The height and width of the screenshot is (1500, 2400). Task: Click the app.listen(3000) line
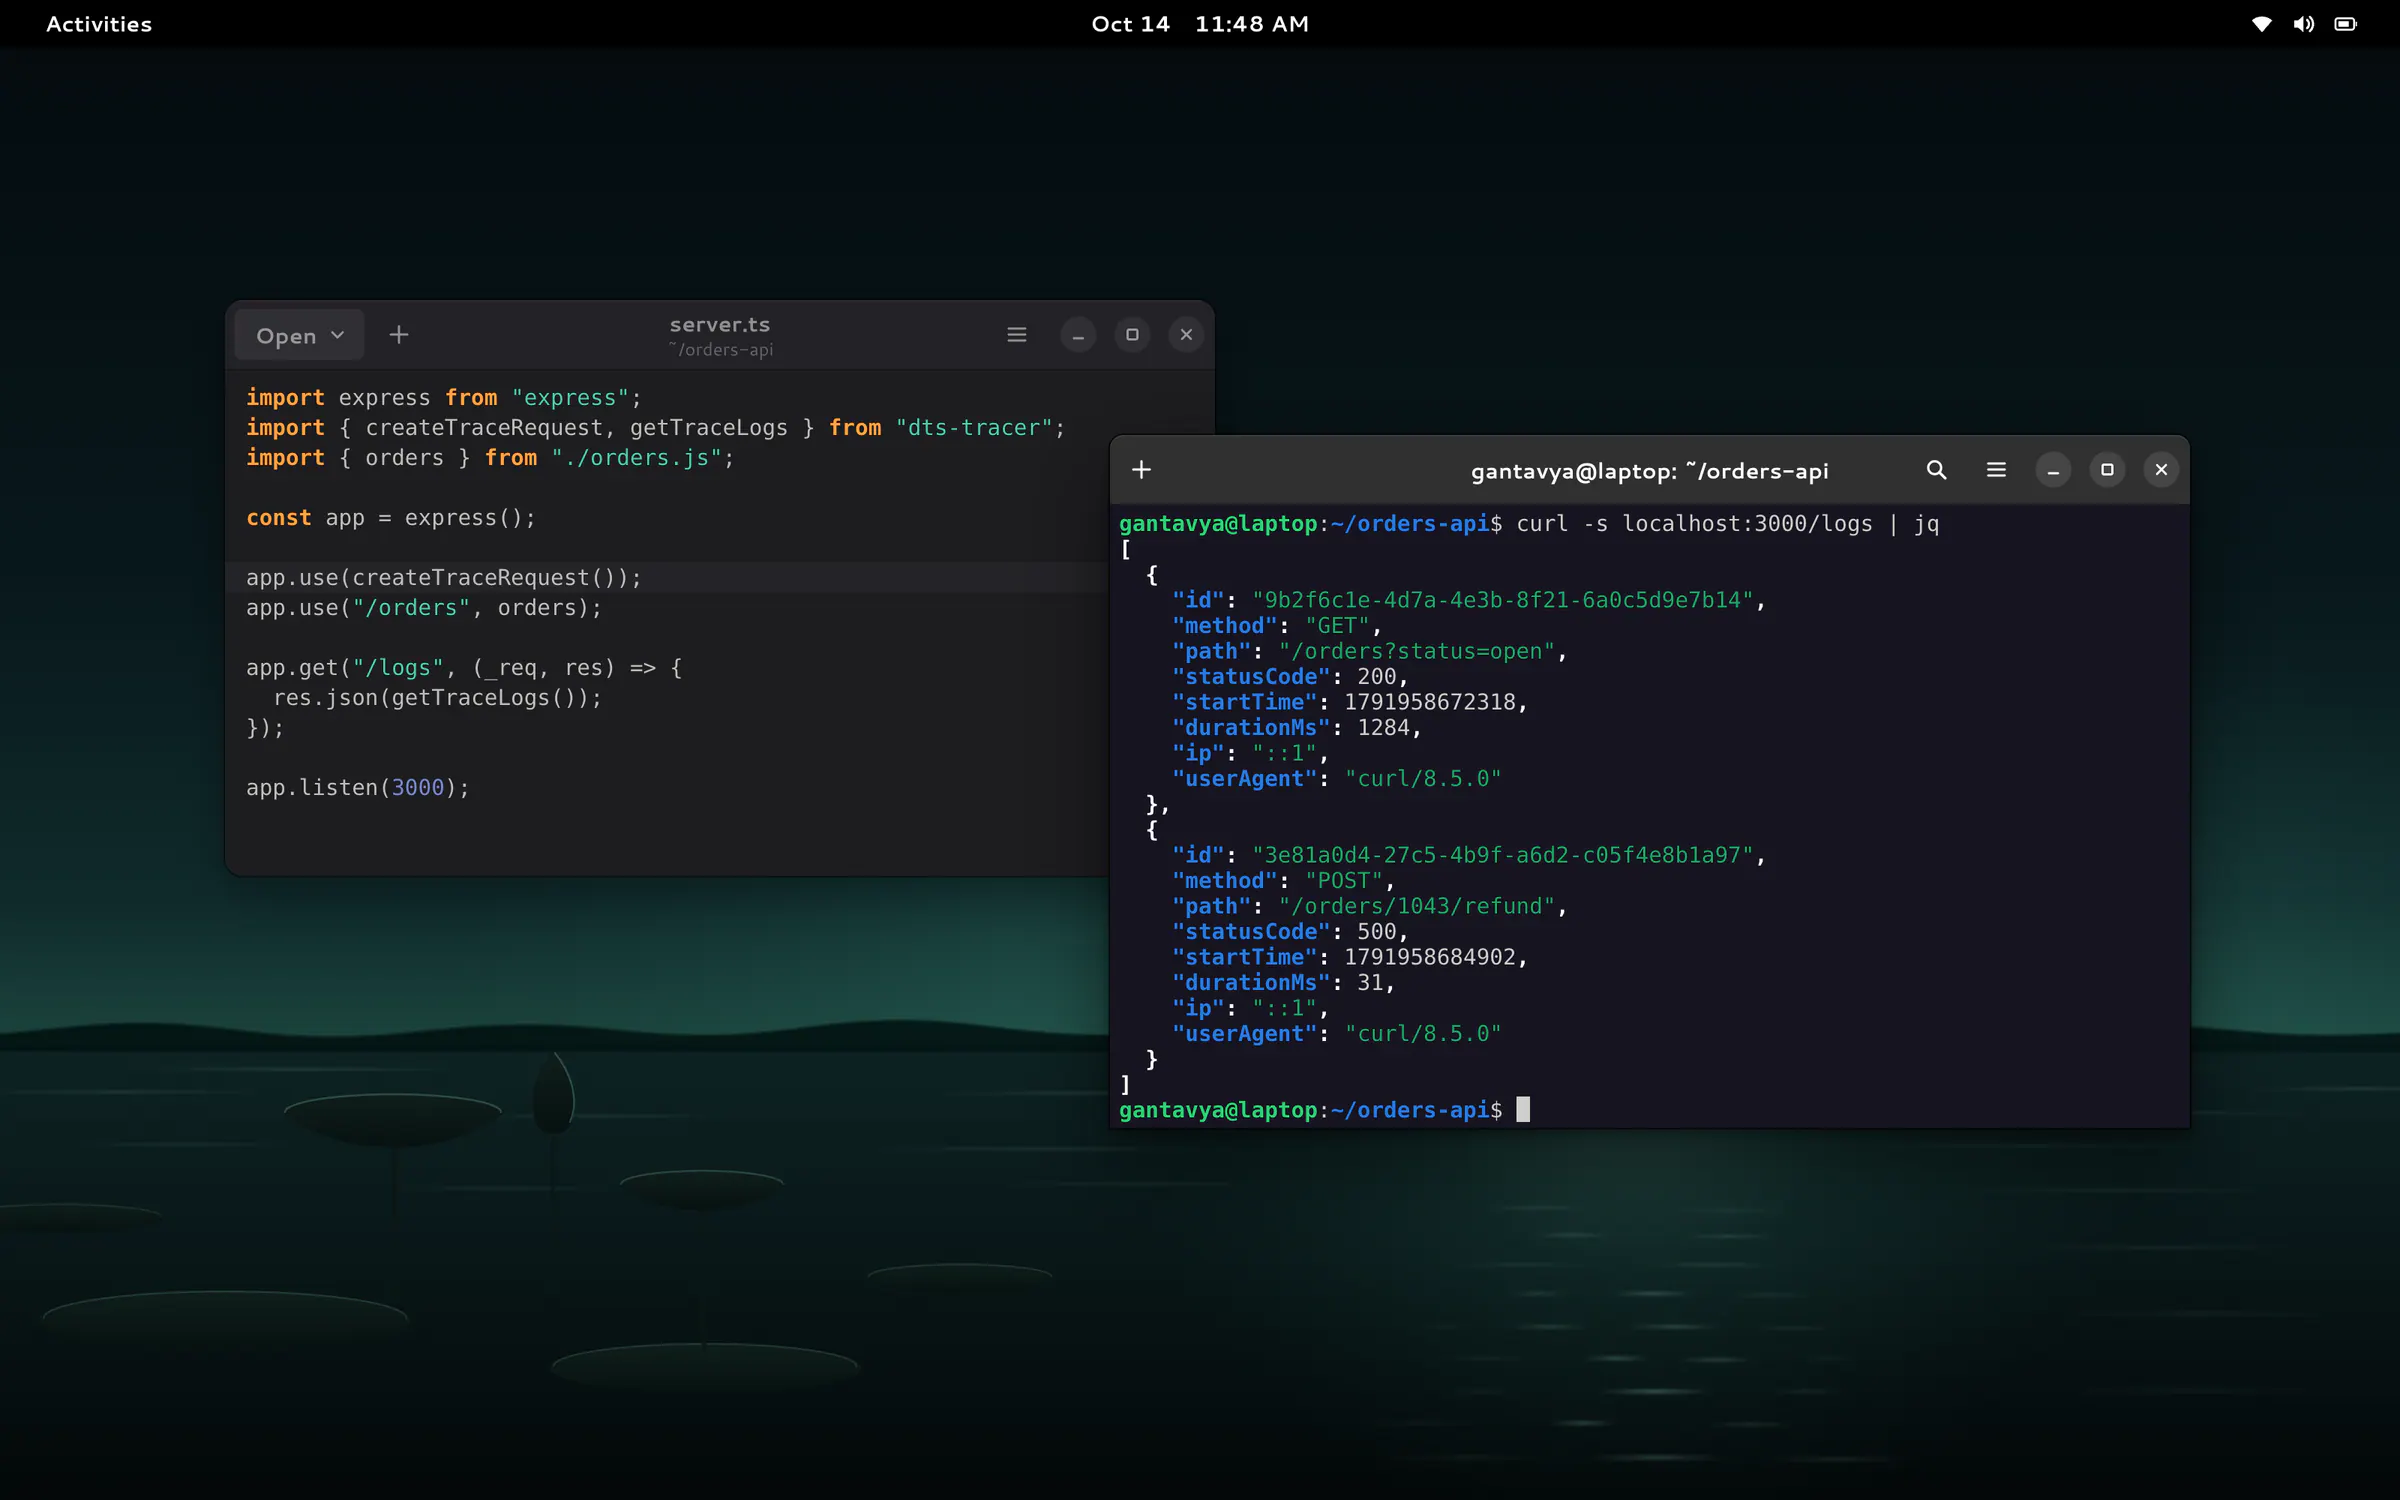click(358, 788)
